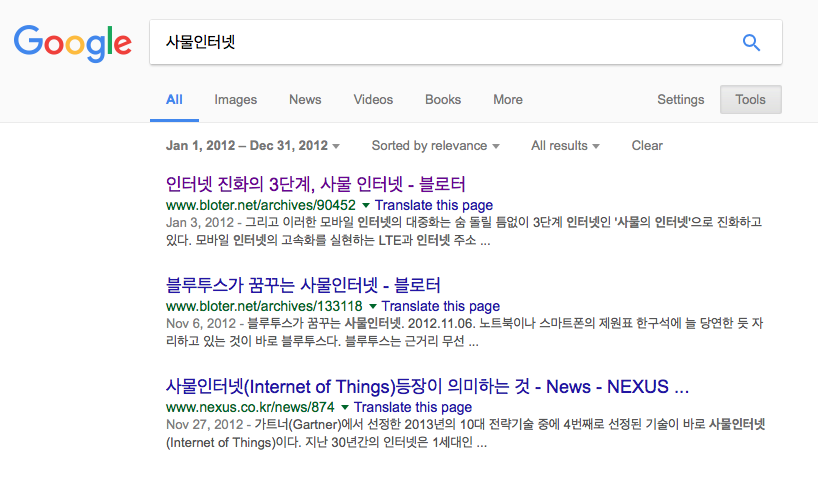Translate the bloter.net/archives/90452 page
818x480 pixels.
pyautogui.click(x=434, y=206)
